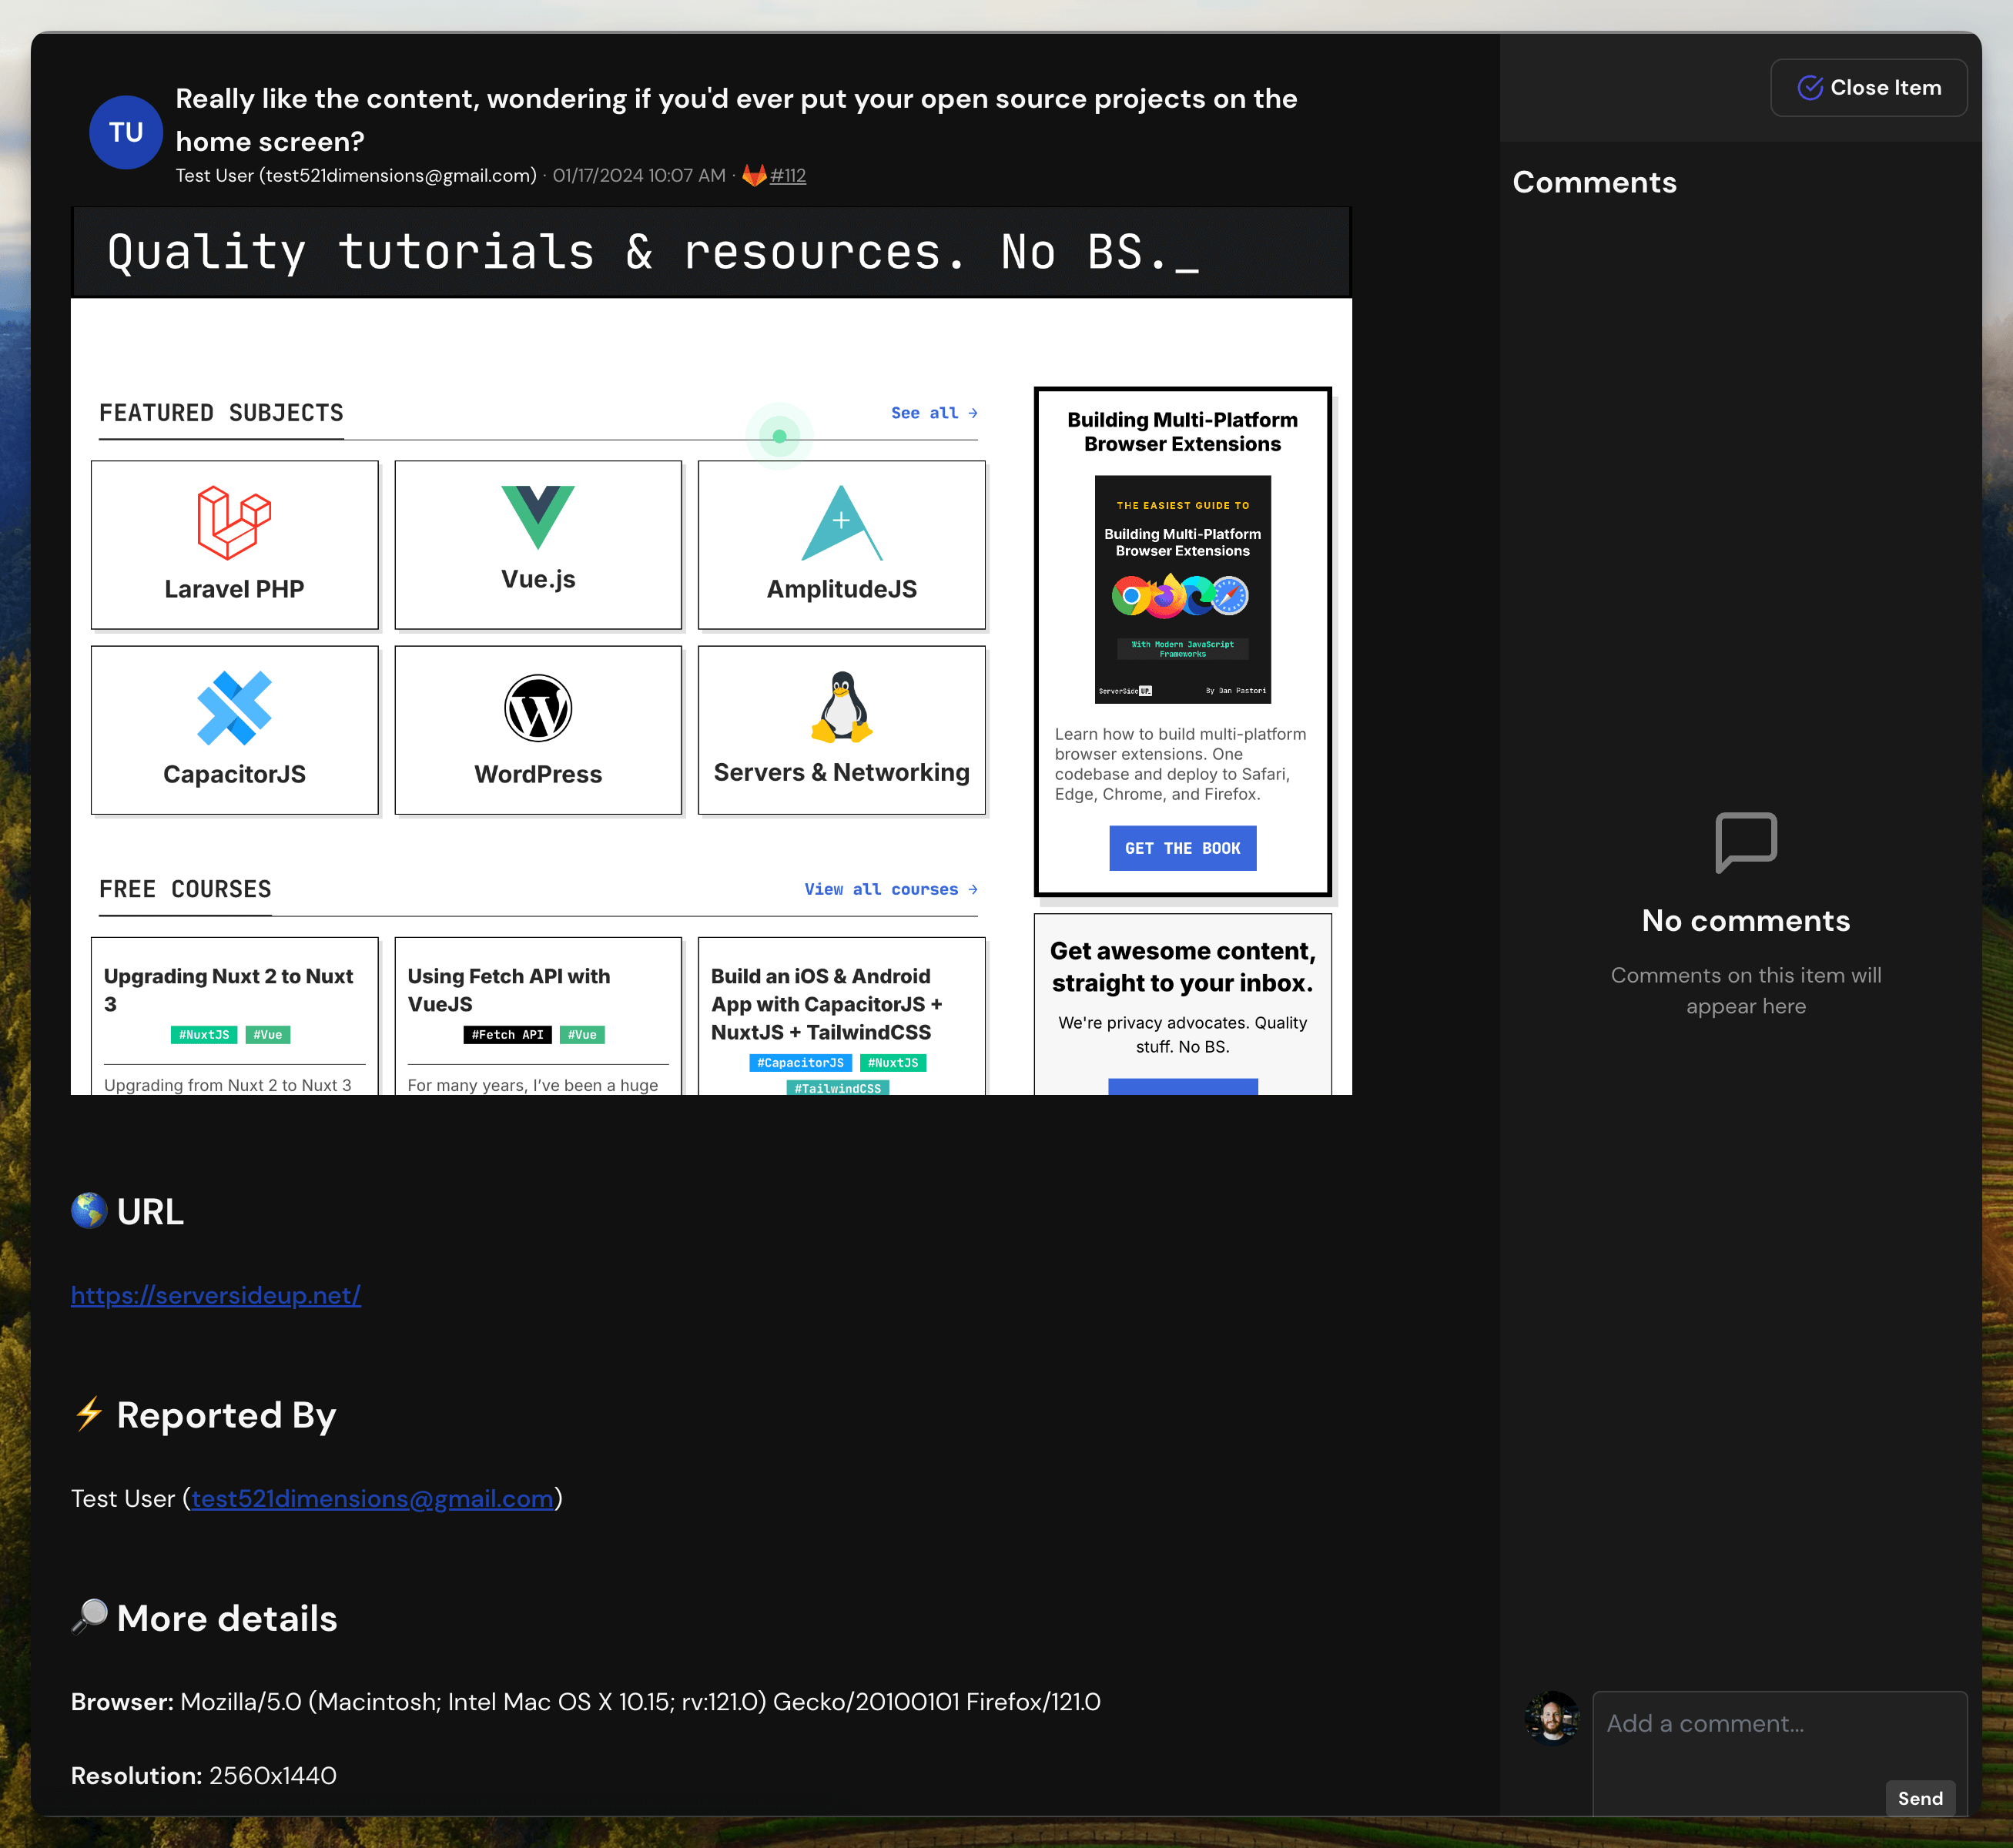Click the Get awesome content newsletter heading
Viewport: 2013px width, 1848px height.
(x=1182, y=967)
